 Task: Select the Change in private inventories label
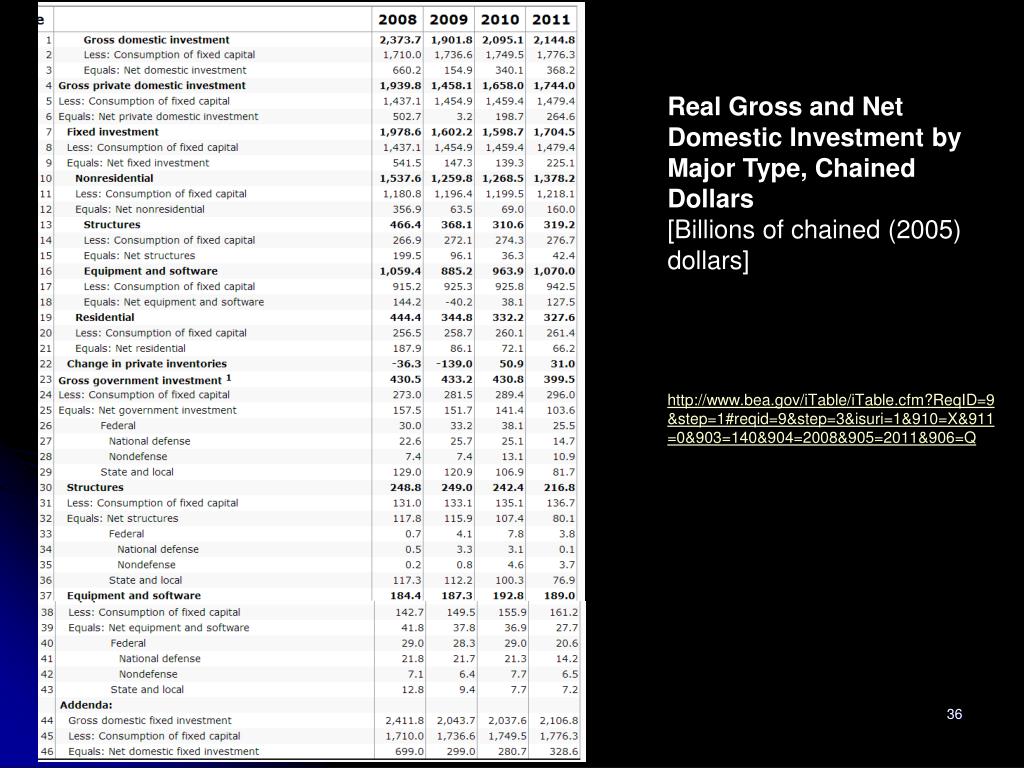146,364
